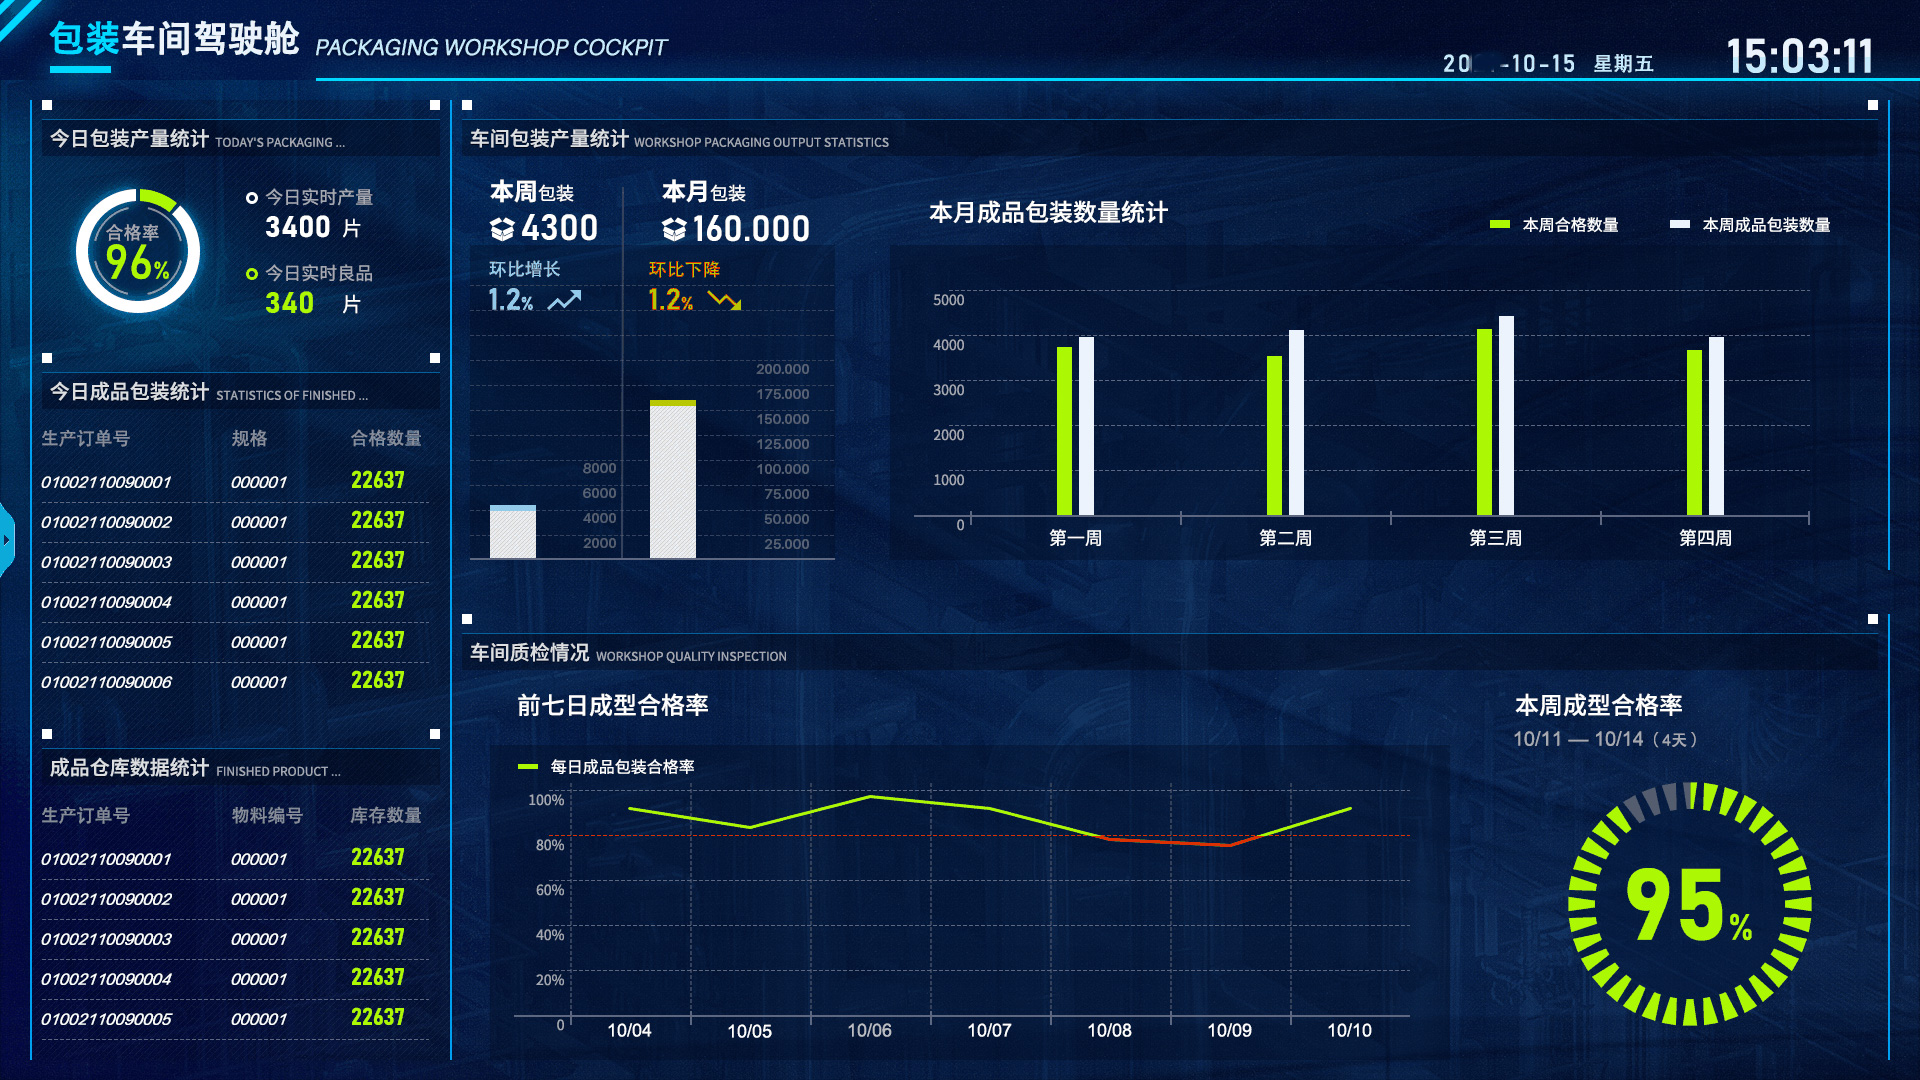Click the side arrow chevron on left edge
The width and height of the screenshot is (1920, 1080).
(x=8, y=540)
